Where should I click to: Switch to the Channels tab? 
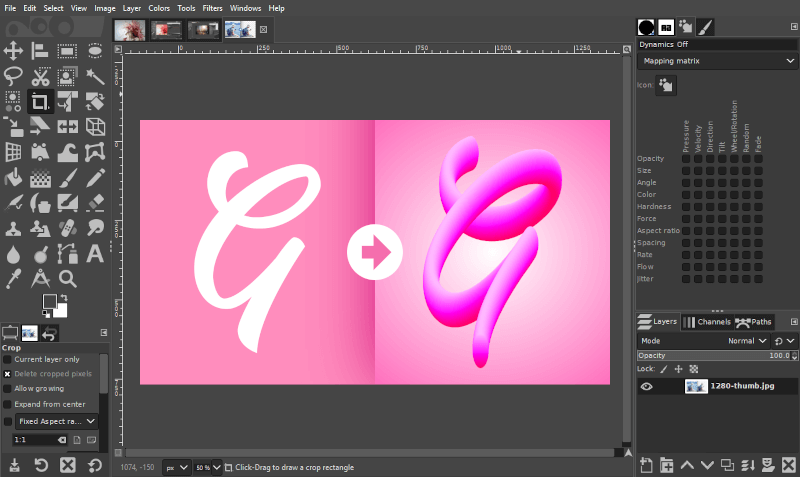click(706, 322)
